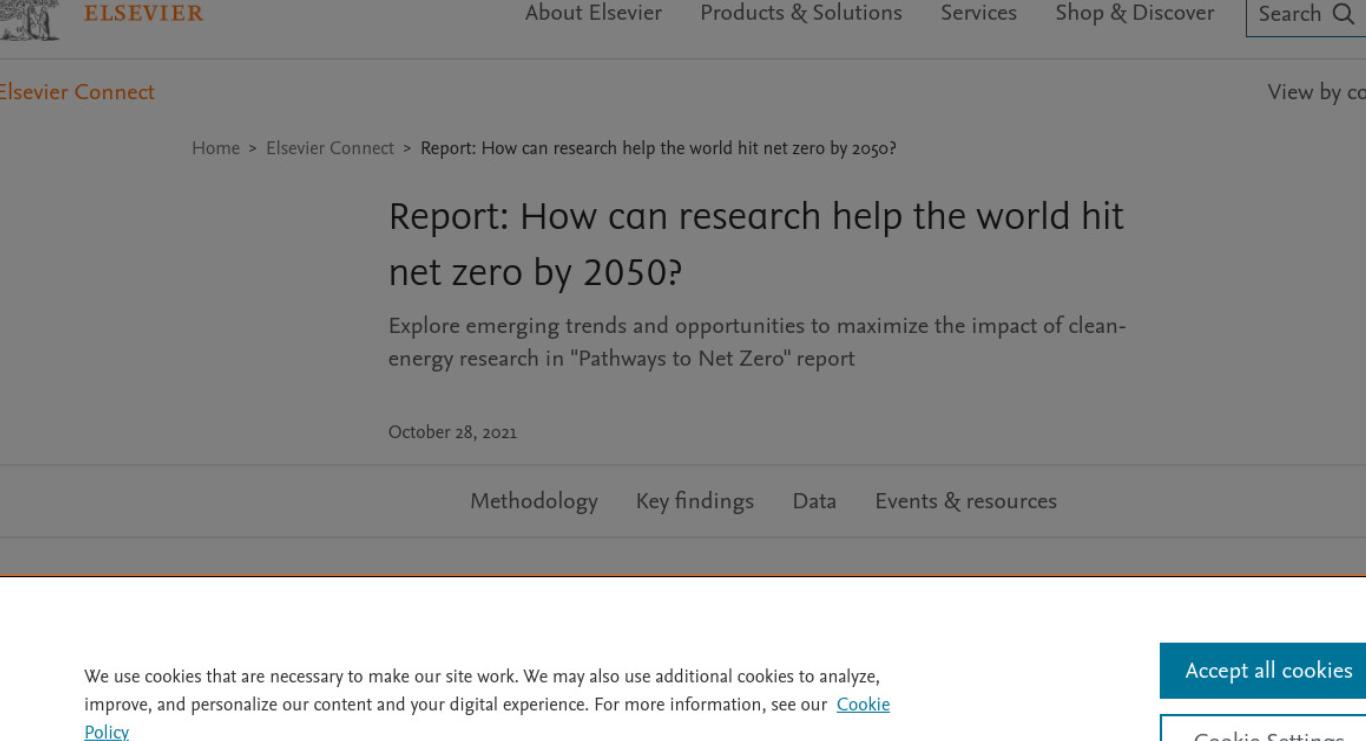Open Shop & Discover menu
The height and width of the screenshot is (741, 1366).
1135,14
